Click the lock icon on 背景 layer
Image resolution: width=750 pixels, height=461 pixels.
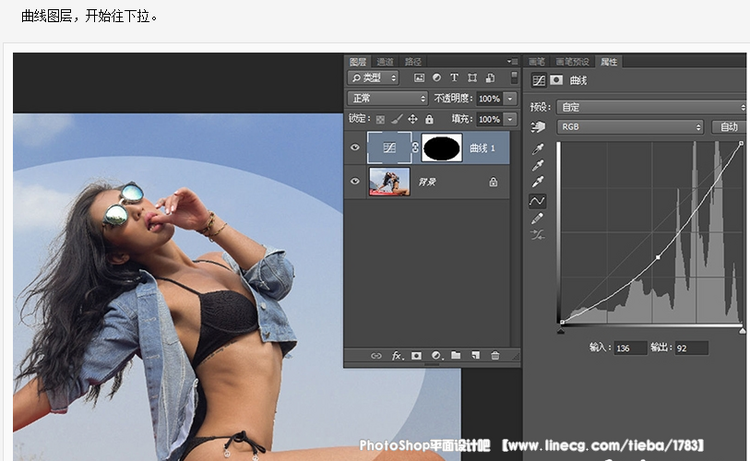click(x=493, y=182)
